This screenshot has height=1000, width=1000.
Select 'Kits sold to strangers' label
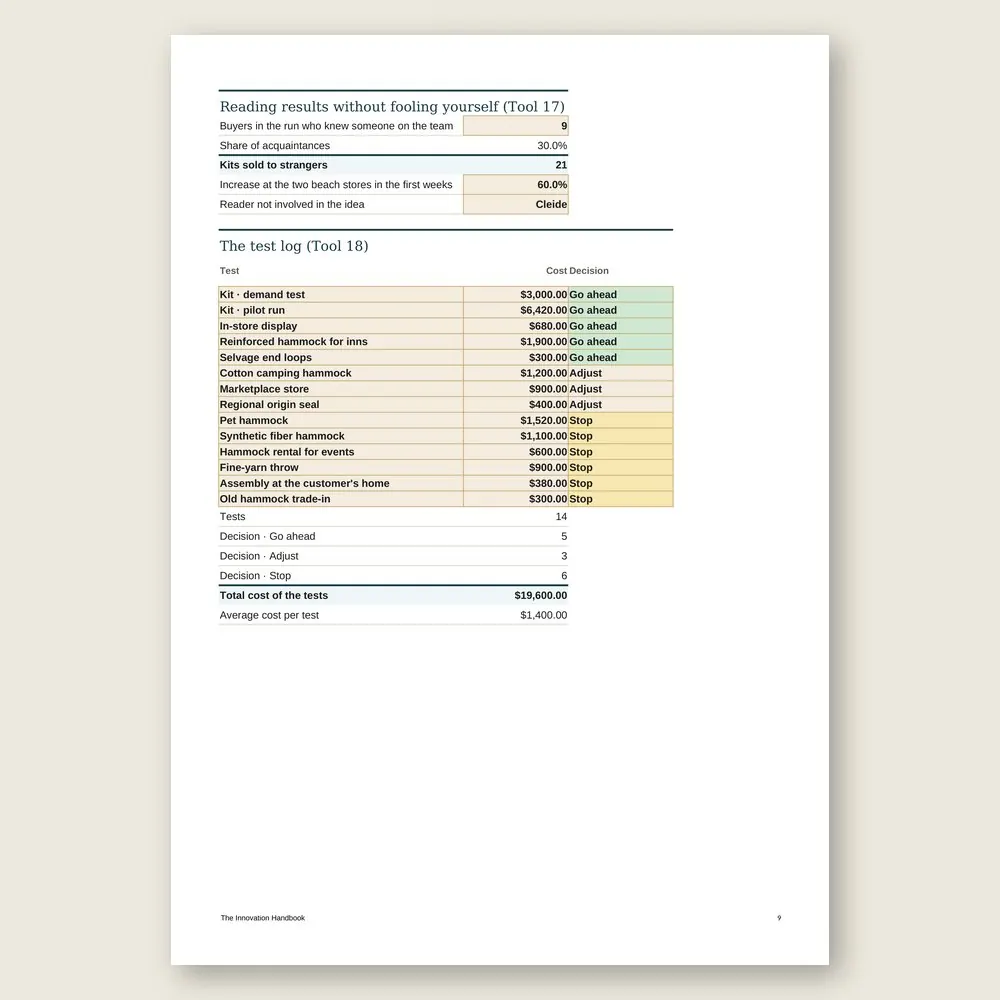coord(274,165)
